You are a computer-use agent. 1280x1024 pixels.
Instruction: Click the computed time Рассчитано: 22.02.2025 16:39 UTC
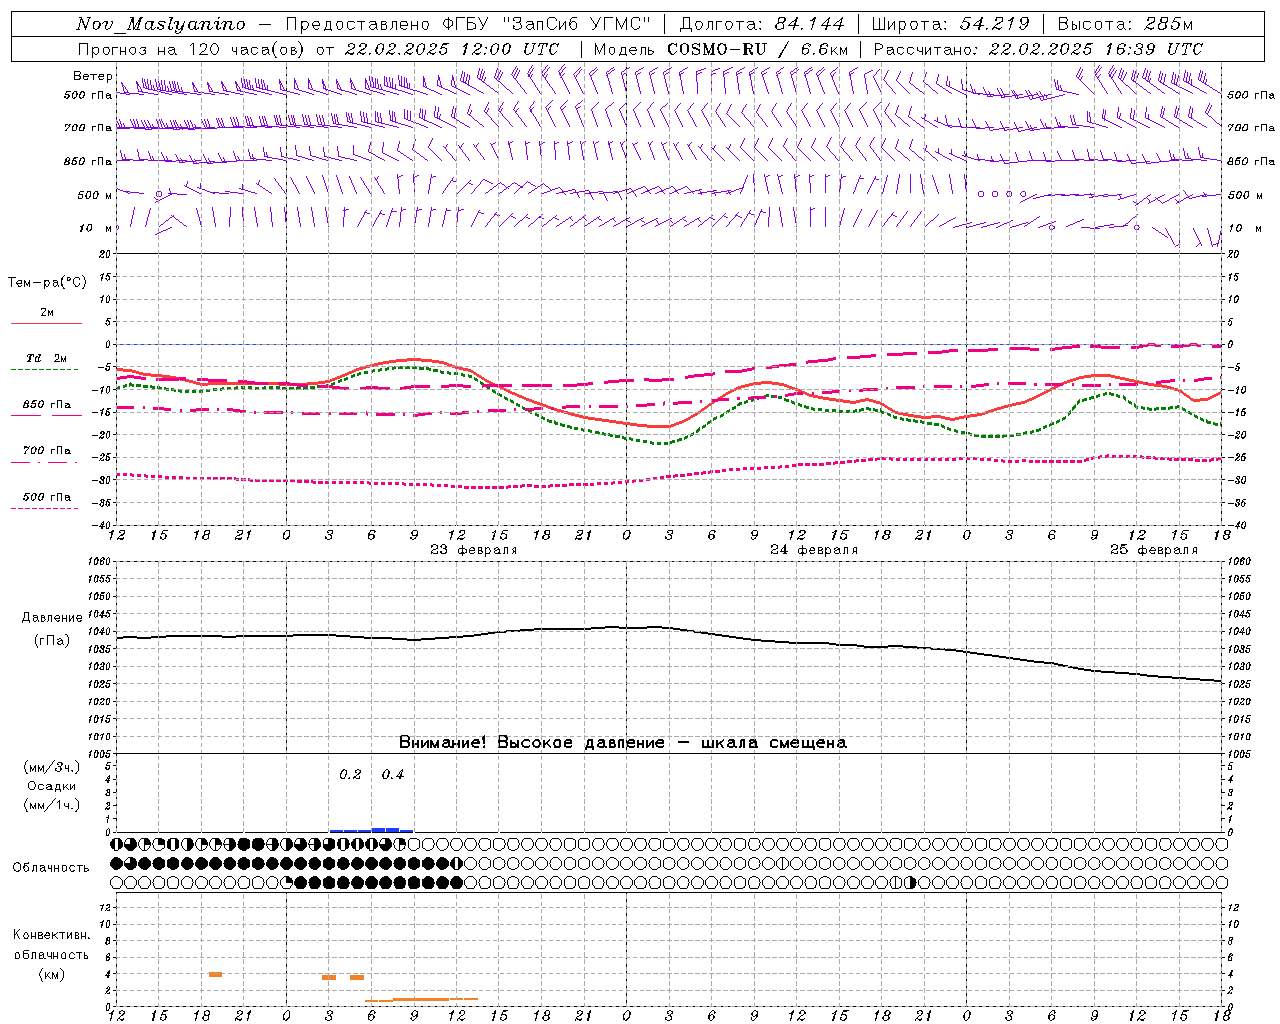(1038, 49)
